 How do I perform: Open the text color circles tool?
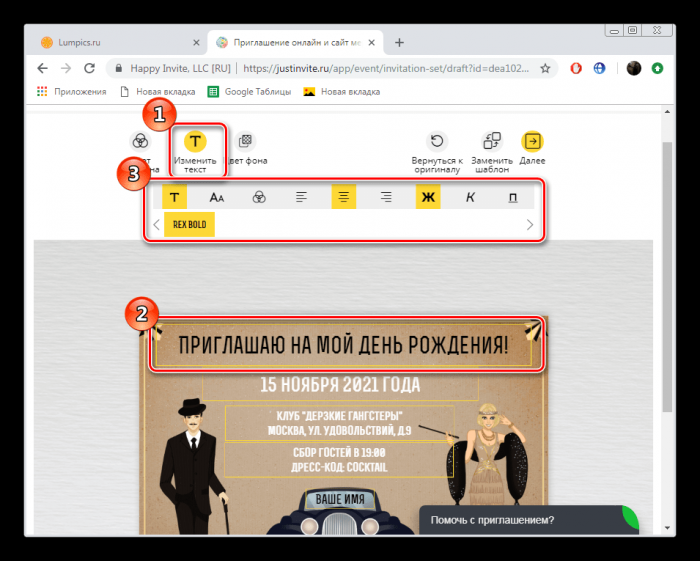(259, 197)
